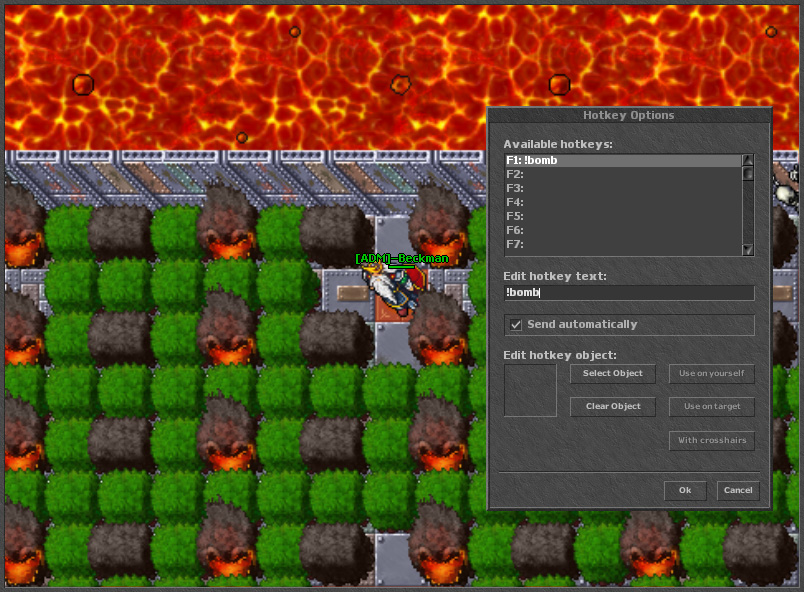Screen dimensions: 804x592
Task: Confirm changes with the Ok button
Action: pos(685,491)
